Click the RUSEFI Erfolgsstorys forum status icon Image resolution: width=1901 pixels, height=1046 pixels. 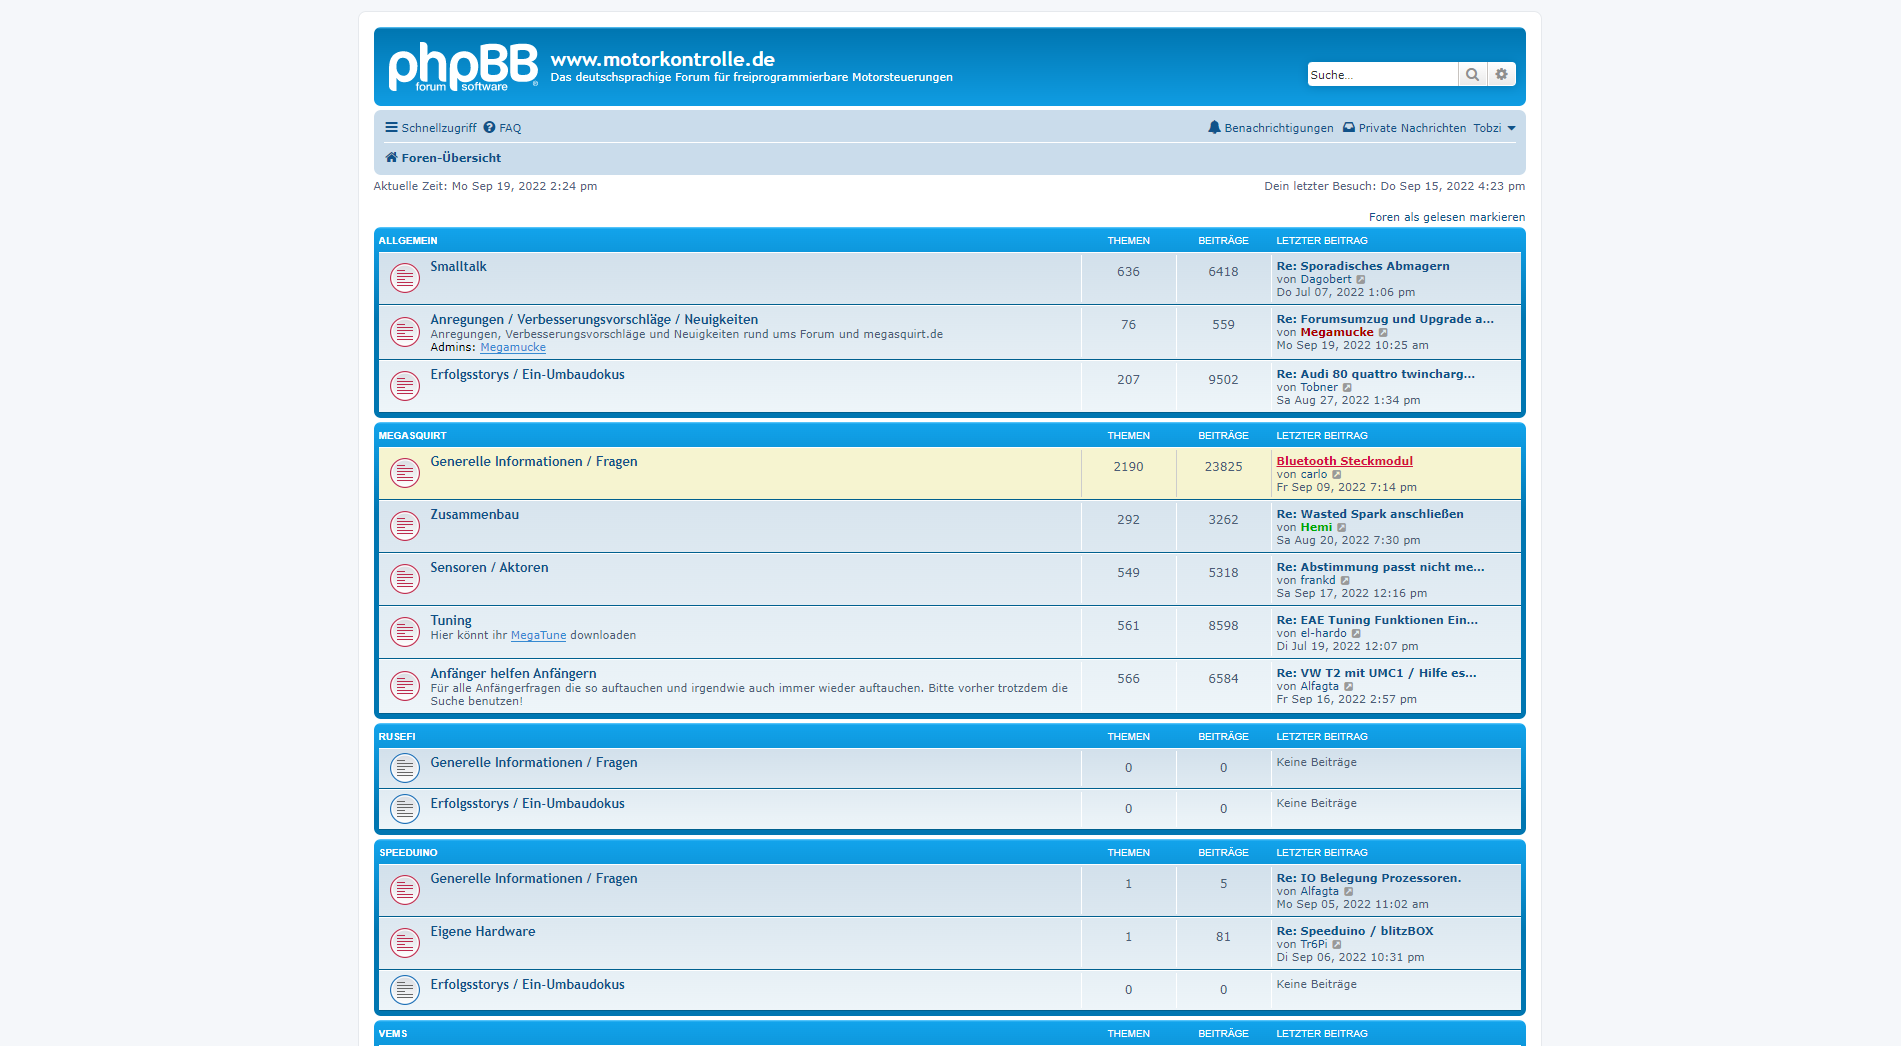click(404, 809)
